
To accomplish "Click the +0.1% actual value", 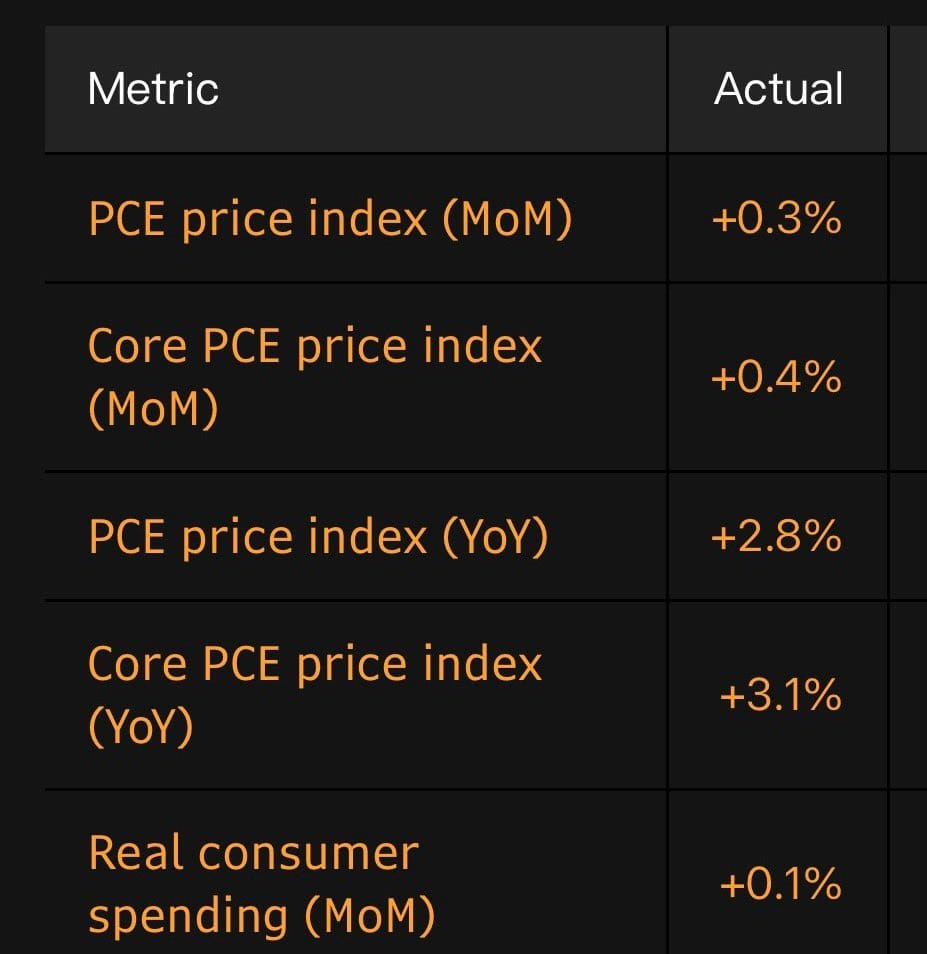I will click(780, 884).
